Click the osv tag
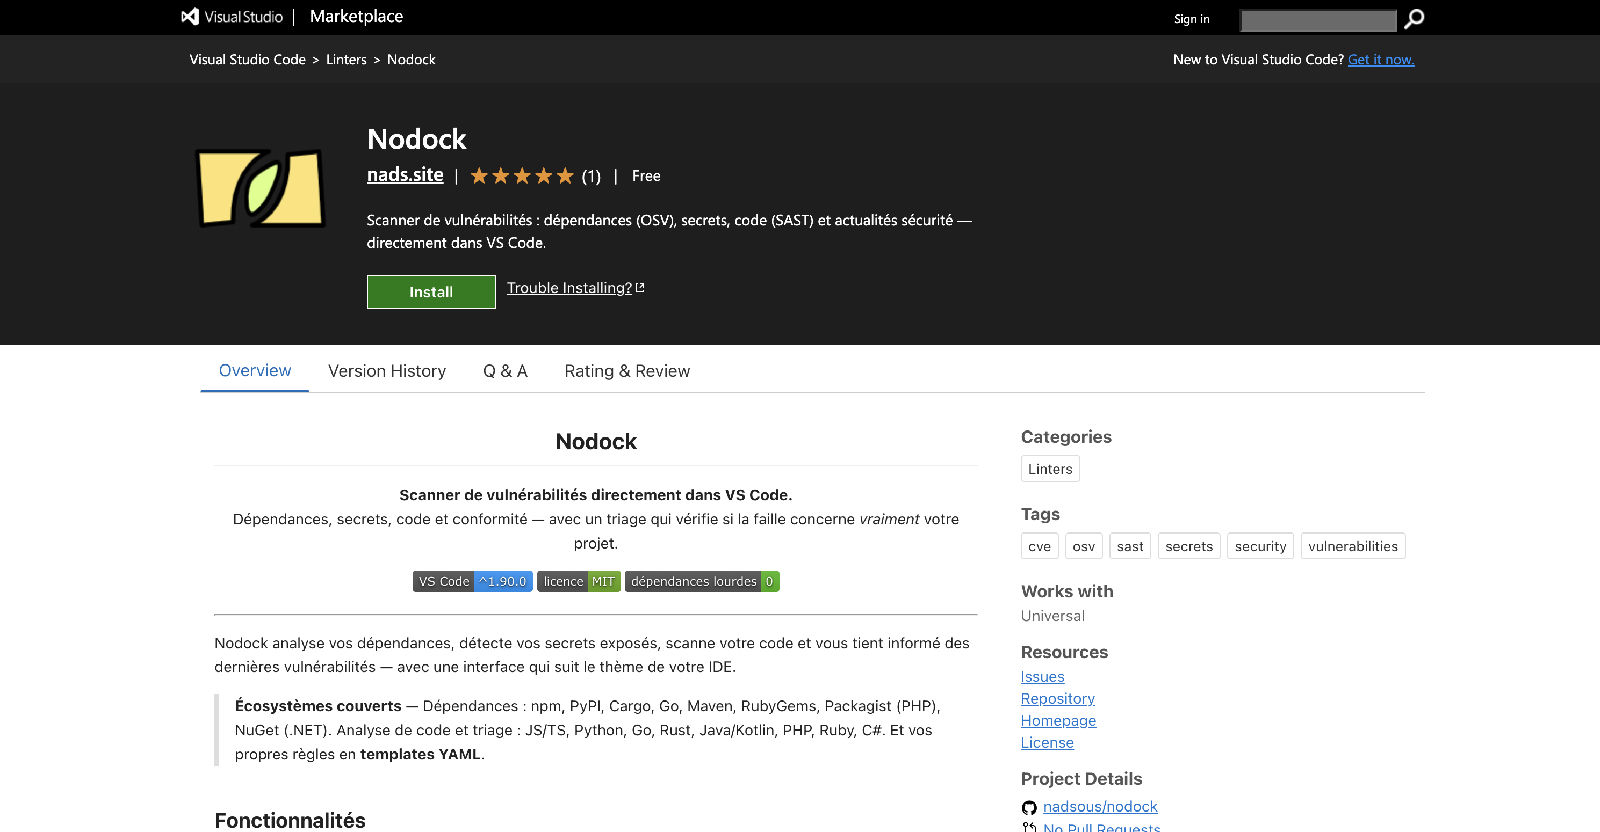 1083,546
